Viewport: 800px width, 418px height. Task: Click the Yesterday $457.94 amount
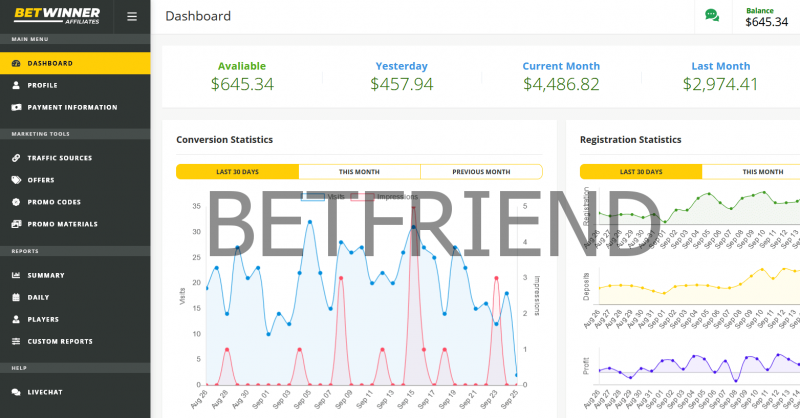point(402,84)
